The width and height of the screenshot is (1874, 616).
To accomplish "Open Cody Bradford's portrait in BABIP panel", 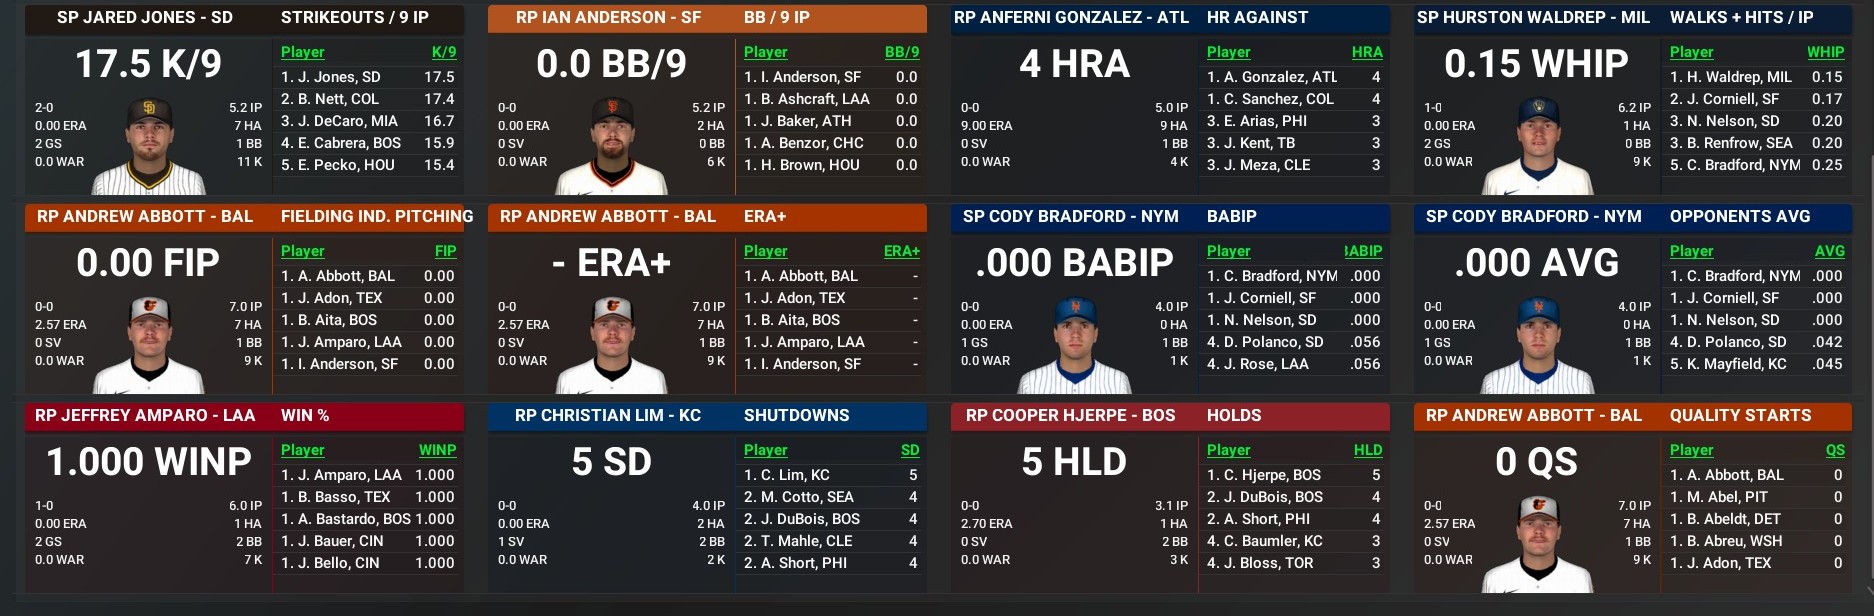I will point(1074,345).
